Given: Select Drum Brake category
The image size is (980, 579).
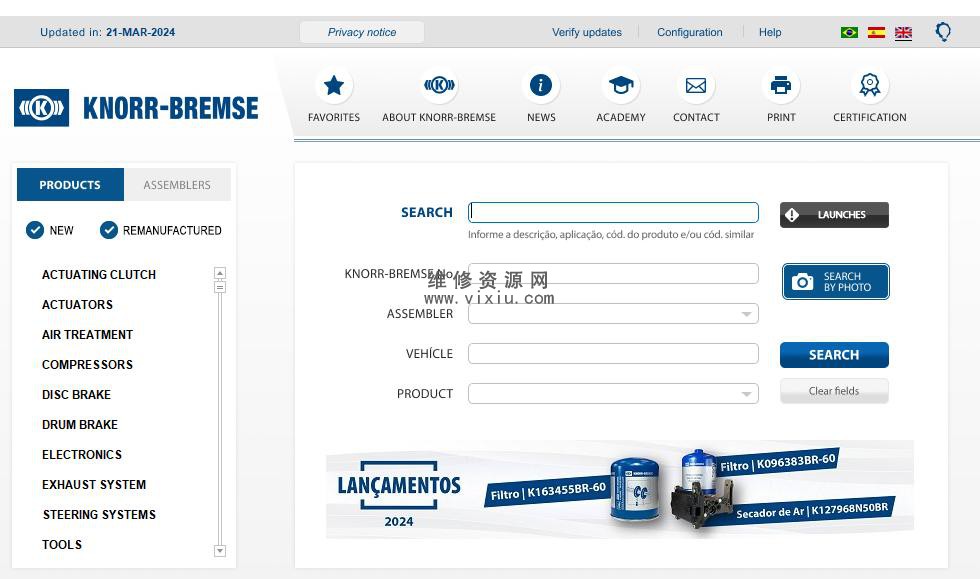Looking at the screenshot, I should [80, 425].
